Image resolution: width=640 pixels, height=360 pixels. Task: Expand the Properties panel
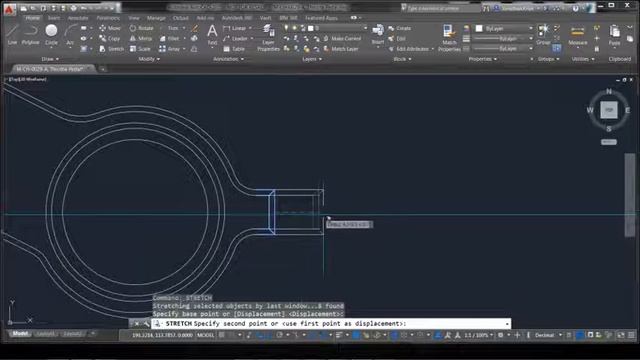482,59
